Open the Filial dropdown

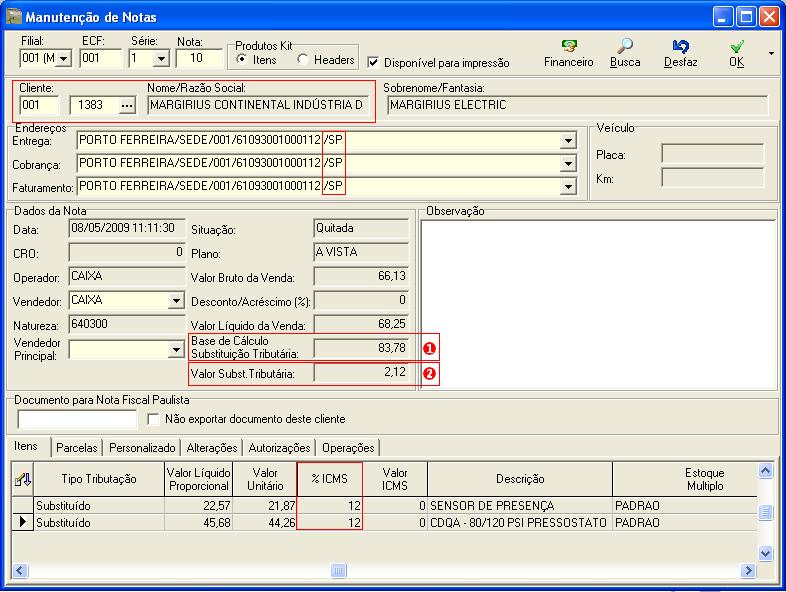point(64,59)
